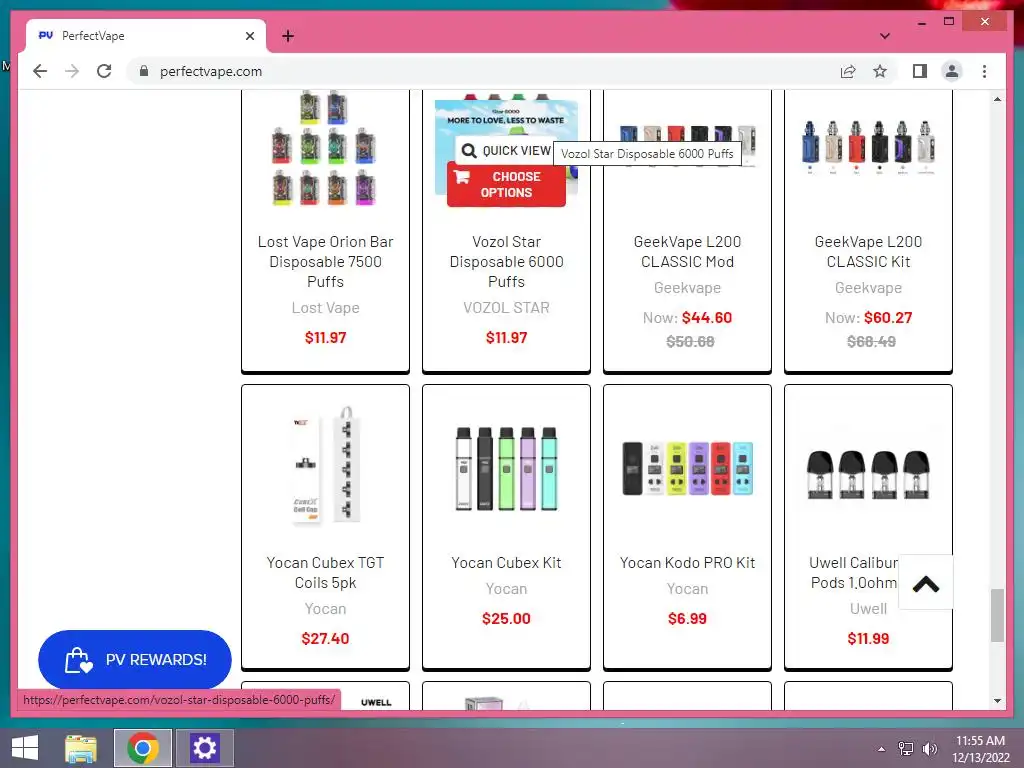
Task: Go back to previous page
Action: [40, 71]
